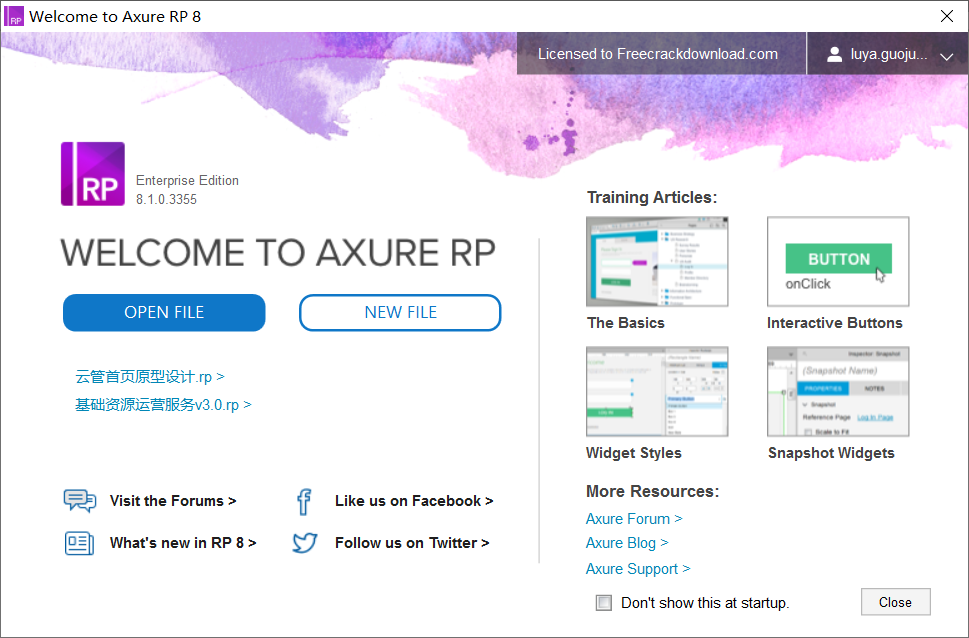The width and height of the screenshot is (969, 638).
Task: Open the Like us on Facebook link
Action: coord(414,501)
